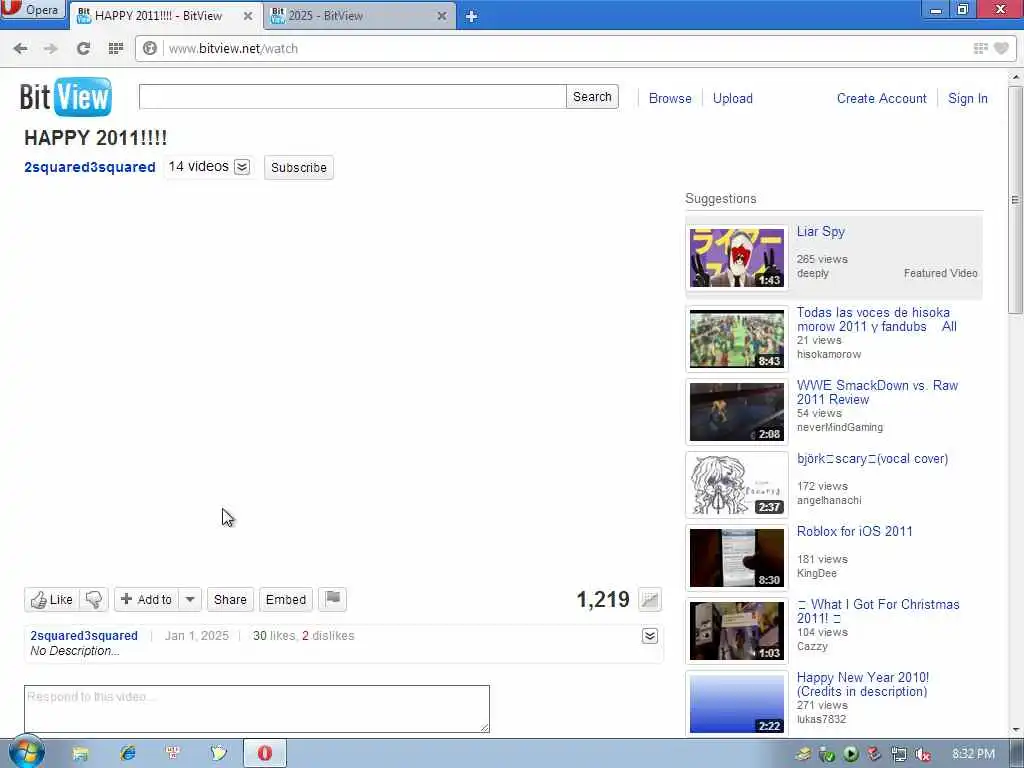Go back with the browser back arrow
This screenshot has height=768, width=1024.
(x=20, y=48)
